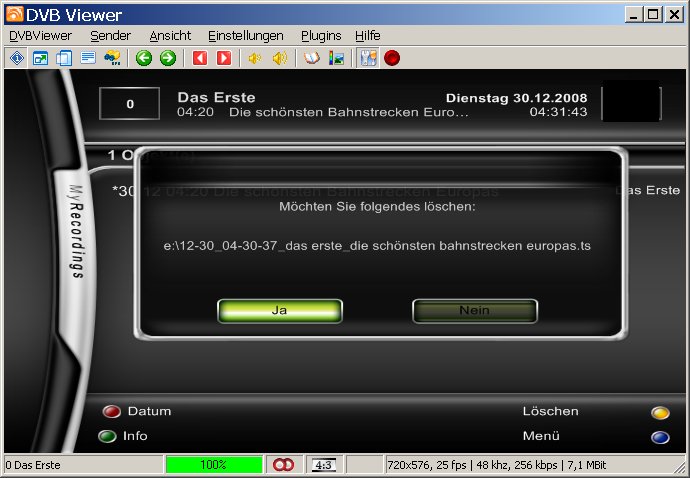Click the Menü label
690x478 pixels.
click(x=541, y=436)
